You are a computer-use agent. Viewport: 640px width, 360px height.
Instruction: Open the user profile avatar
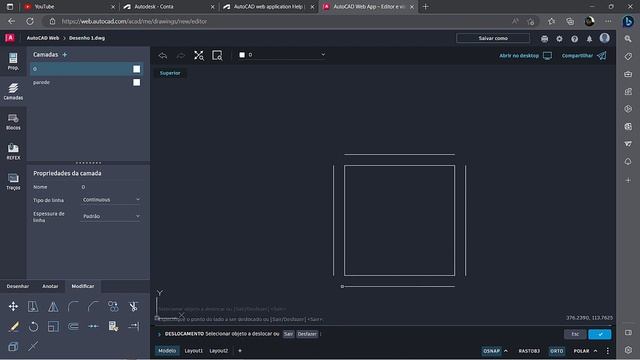[604, 38]
